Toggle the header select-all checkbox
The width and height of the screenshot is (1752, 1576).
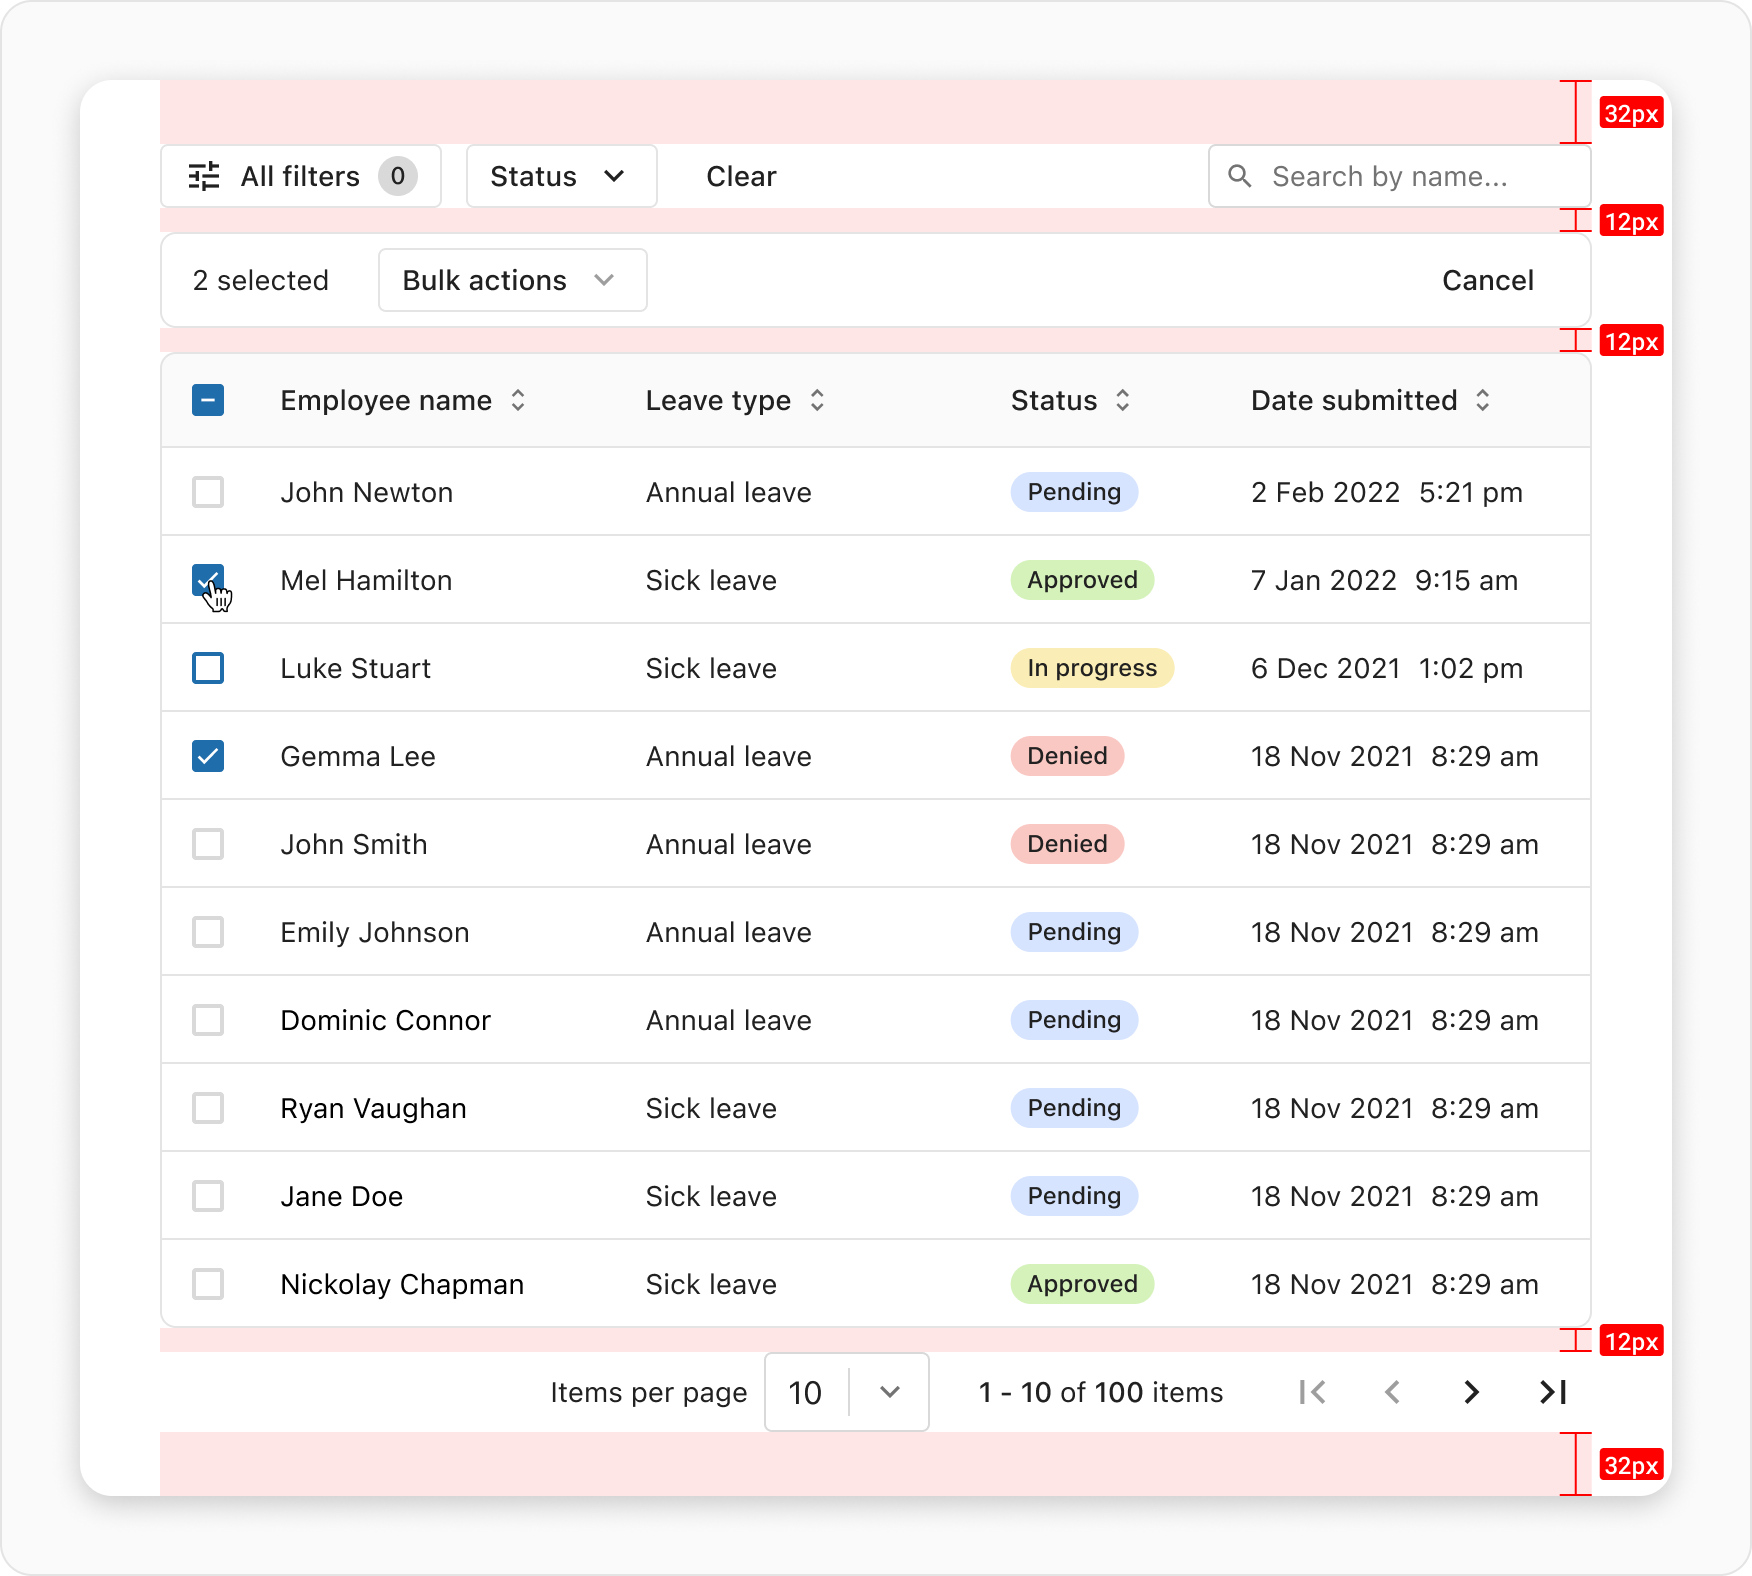point(208,400)
